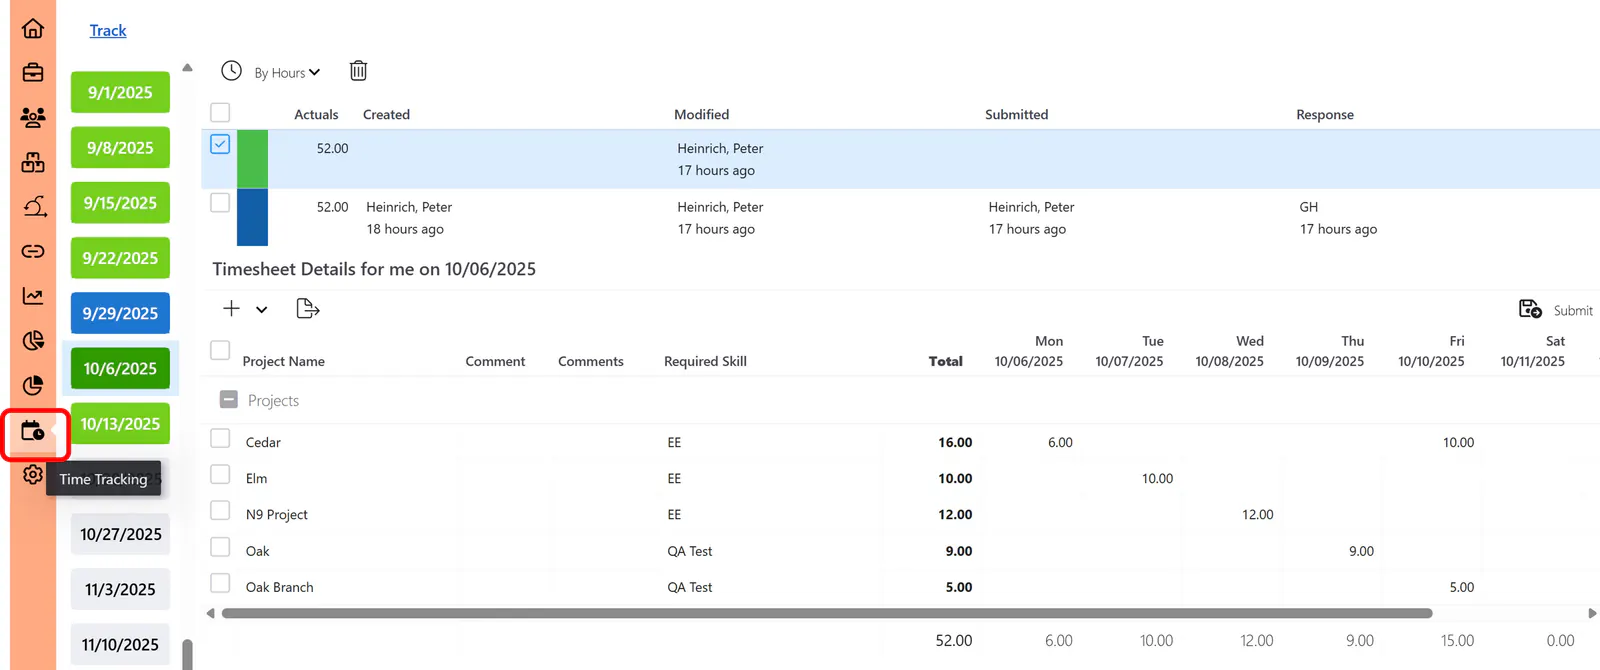This screenshot has height=670, width=1600.
Task: Click the Total column header
Action: coord(945,361)
